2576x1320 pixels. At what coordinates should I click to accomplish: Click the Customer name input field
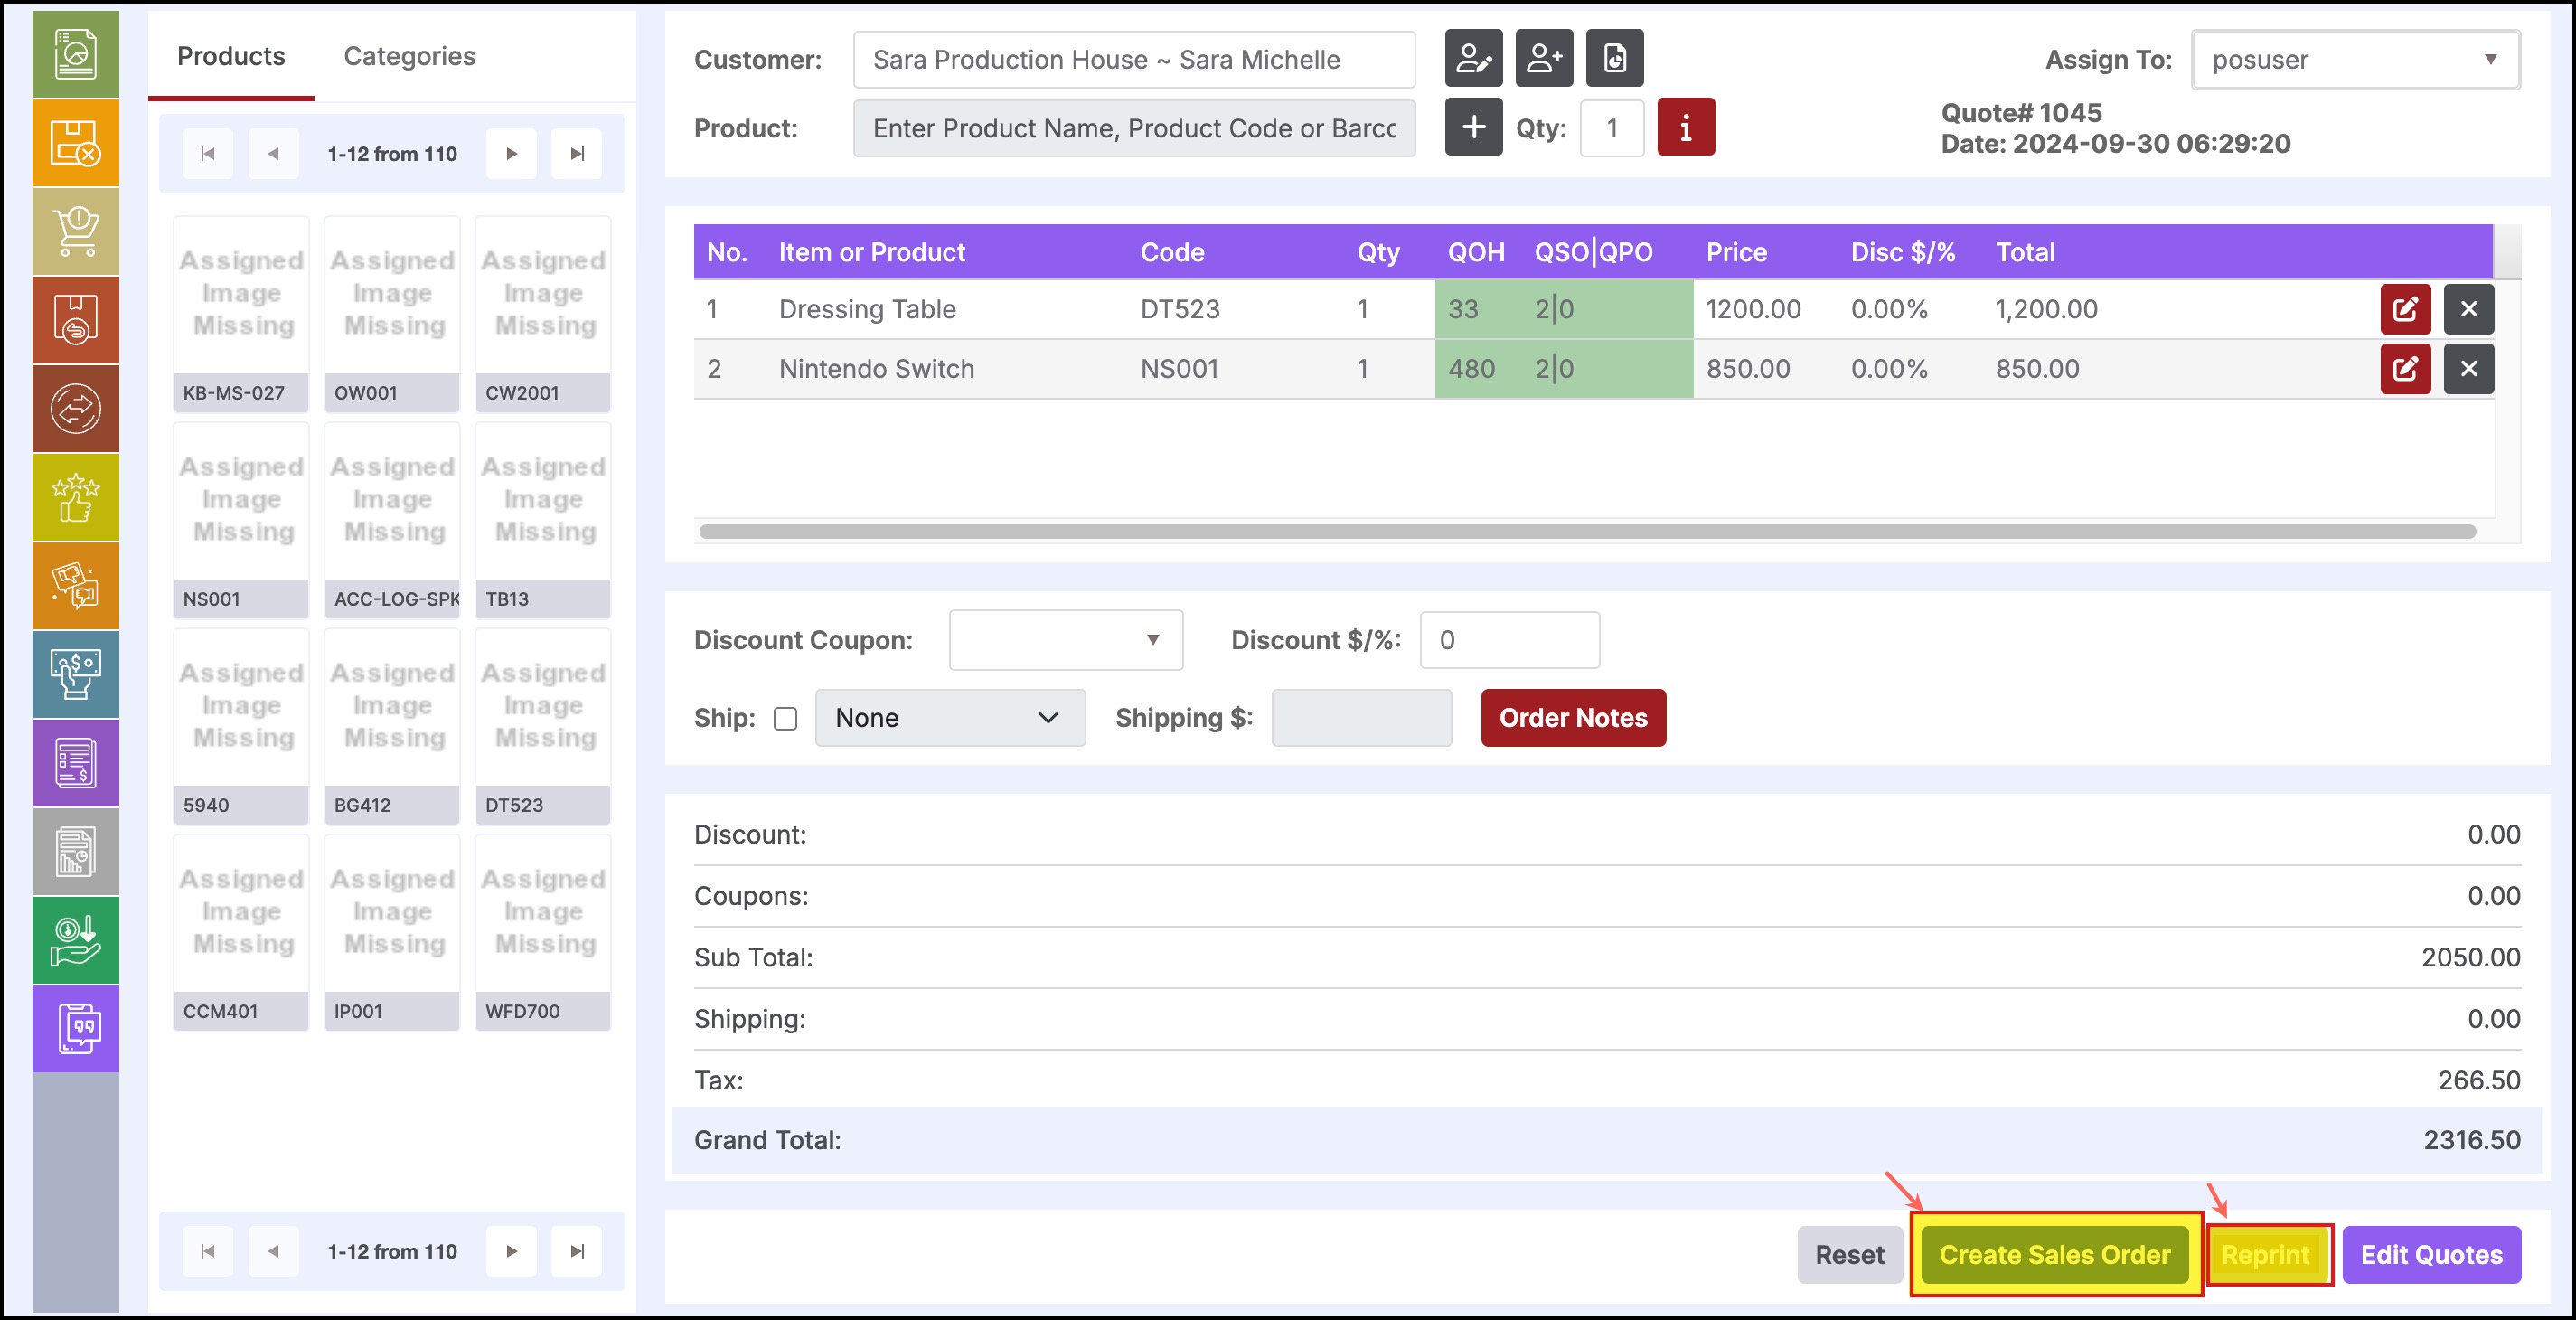click(x=1134, y=60)
